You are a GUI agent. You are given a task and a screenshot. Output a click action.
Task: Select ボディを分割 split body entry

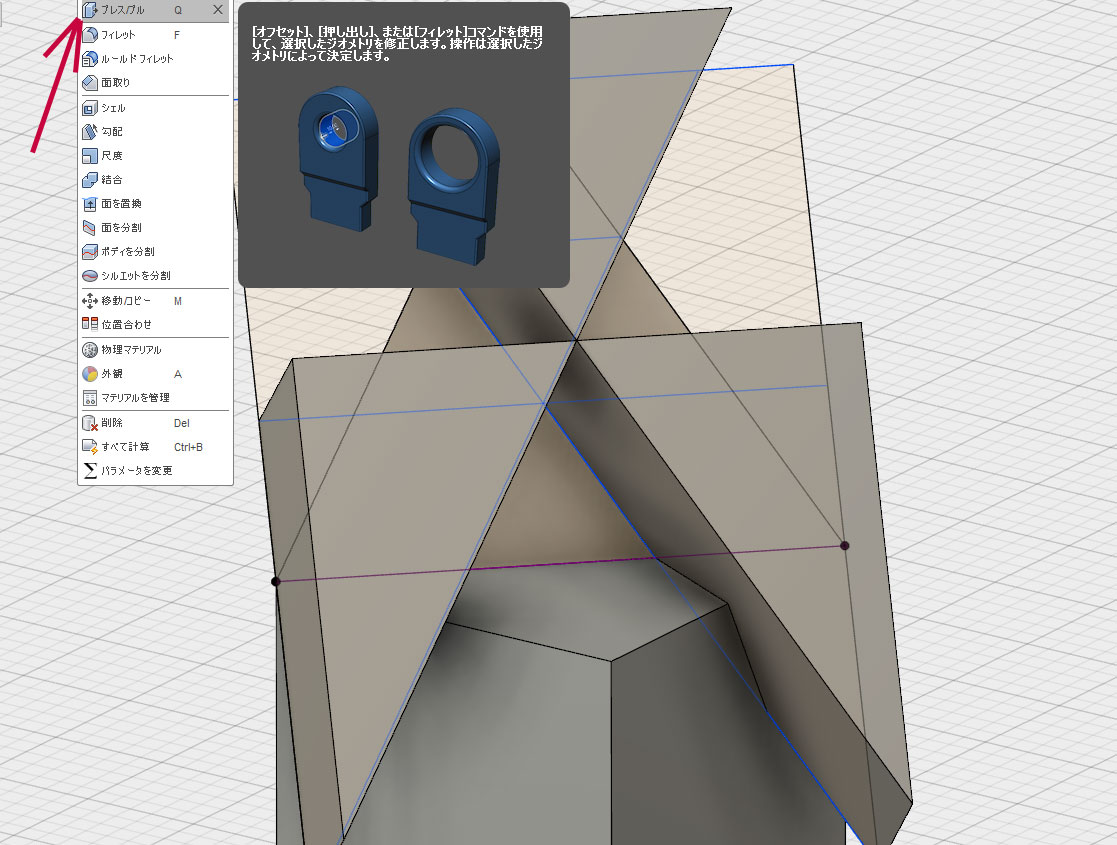(x=127, y=252)
